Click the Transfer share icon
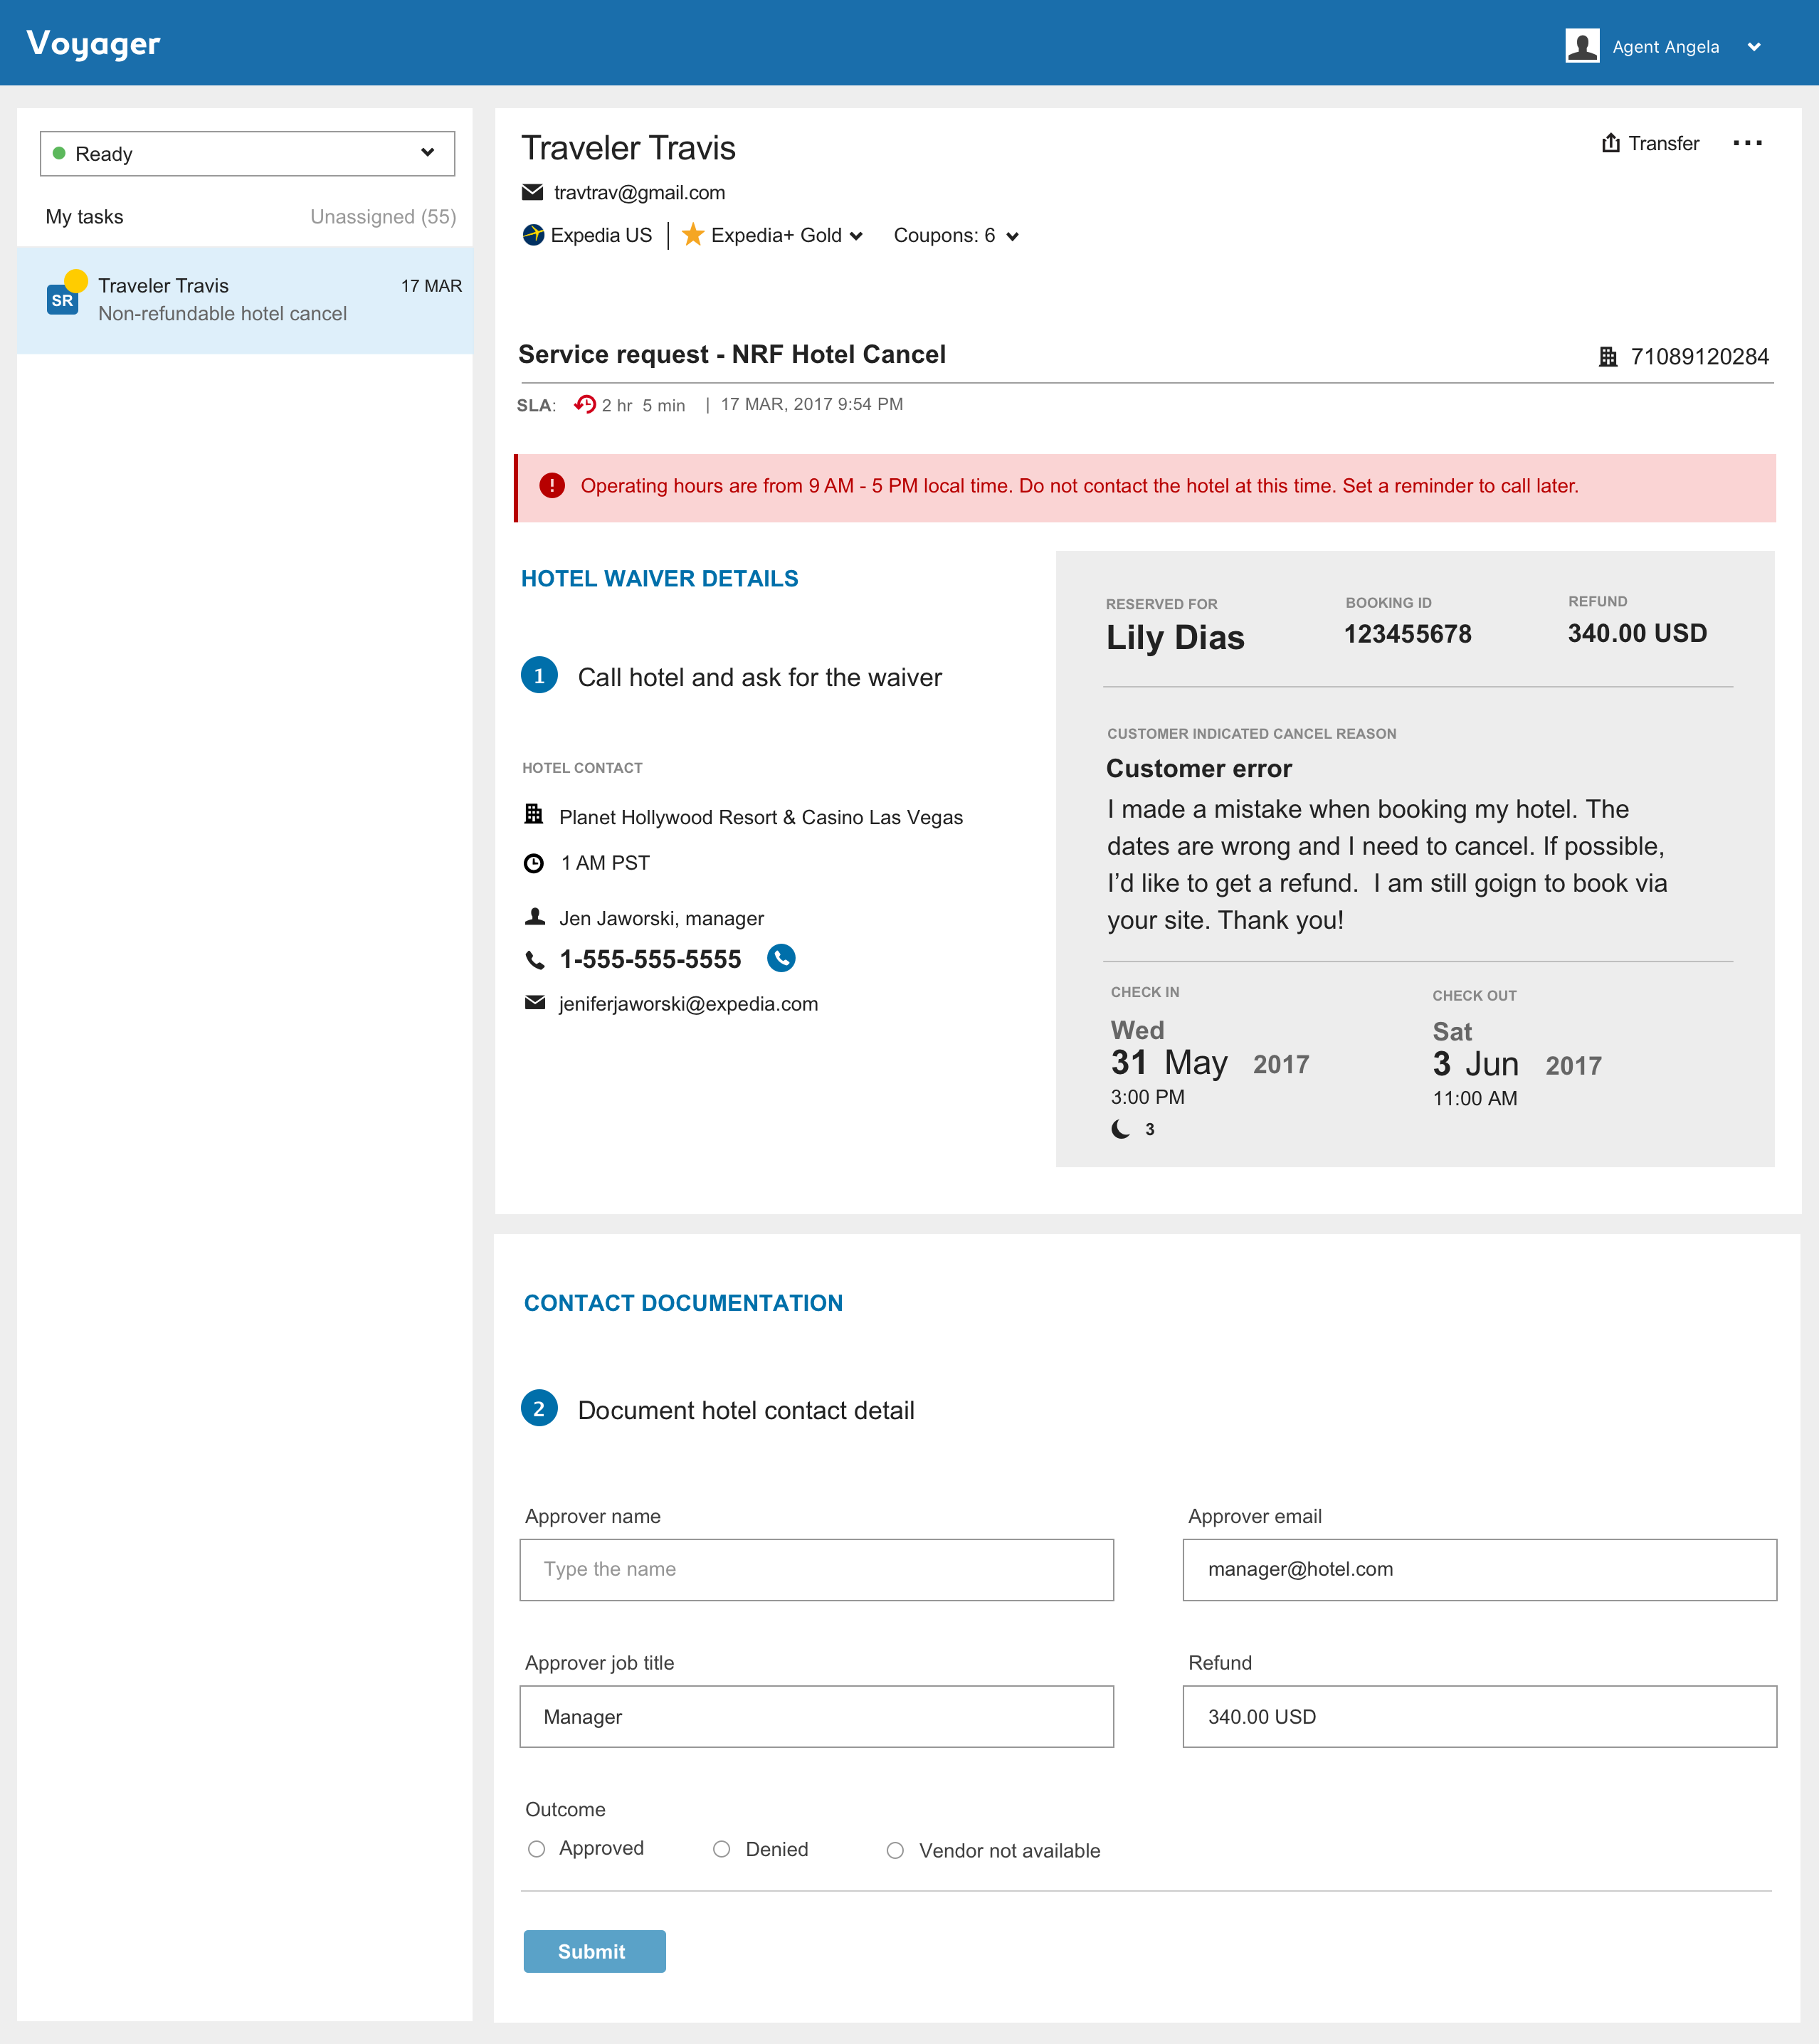The height and width of the screenshot is (2044, 1819). pyautogui.click(x=1610, y=143)
